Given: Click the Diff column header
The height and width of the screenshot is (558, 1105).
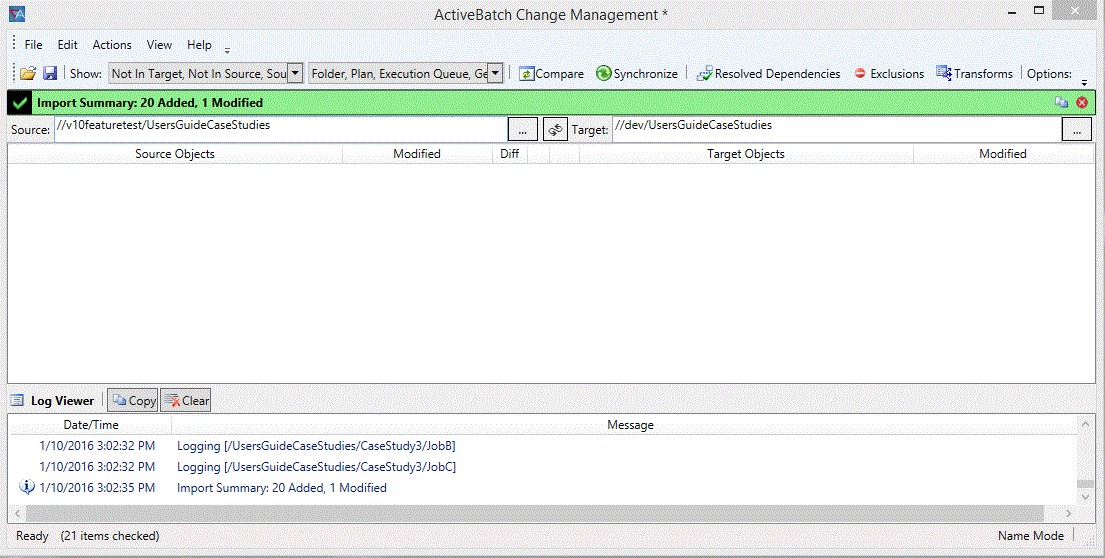Looking at the screenshot, I should click(510, 154).
